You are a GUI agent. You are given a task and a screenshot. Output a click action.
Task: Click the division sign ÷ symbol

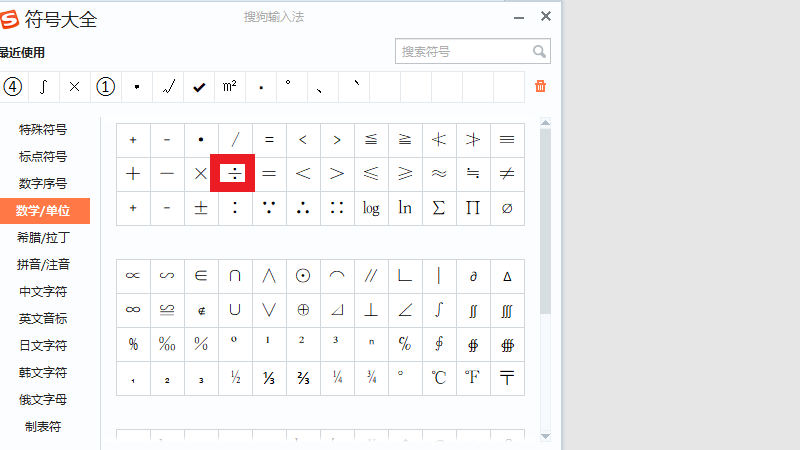click(235, 174)
